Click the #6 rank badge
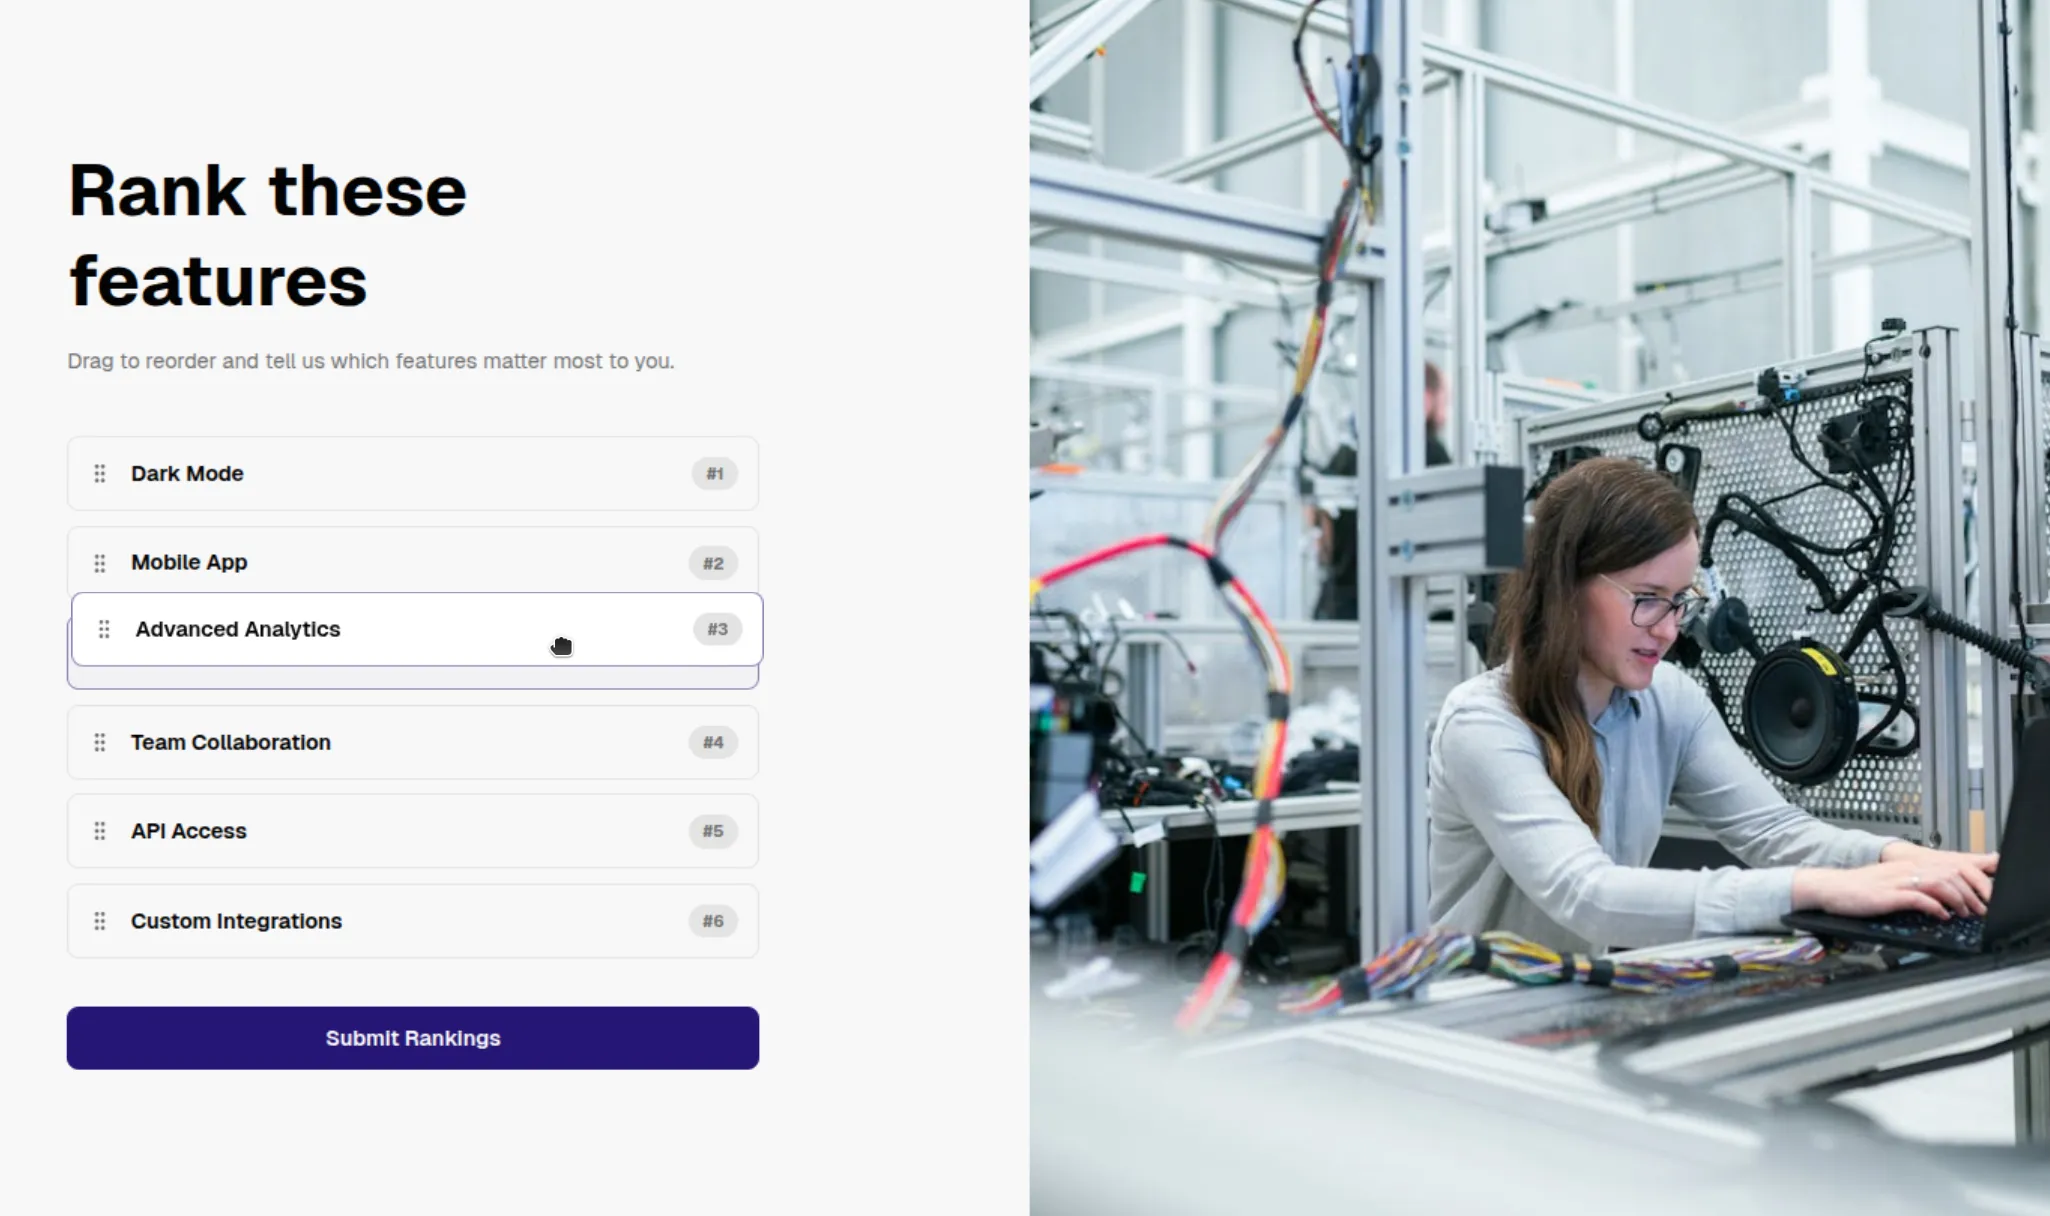2050x1216 pixels. (x=713, y=921)
